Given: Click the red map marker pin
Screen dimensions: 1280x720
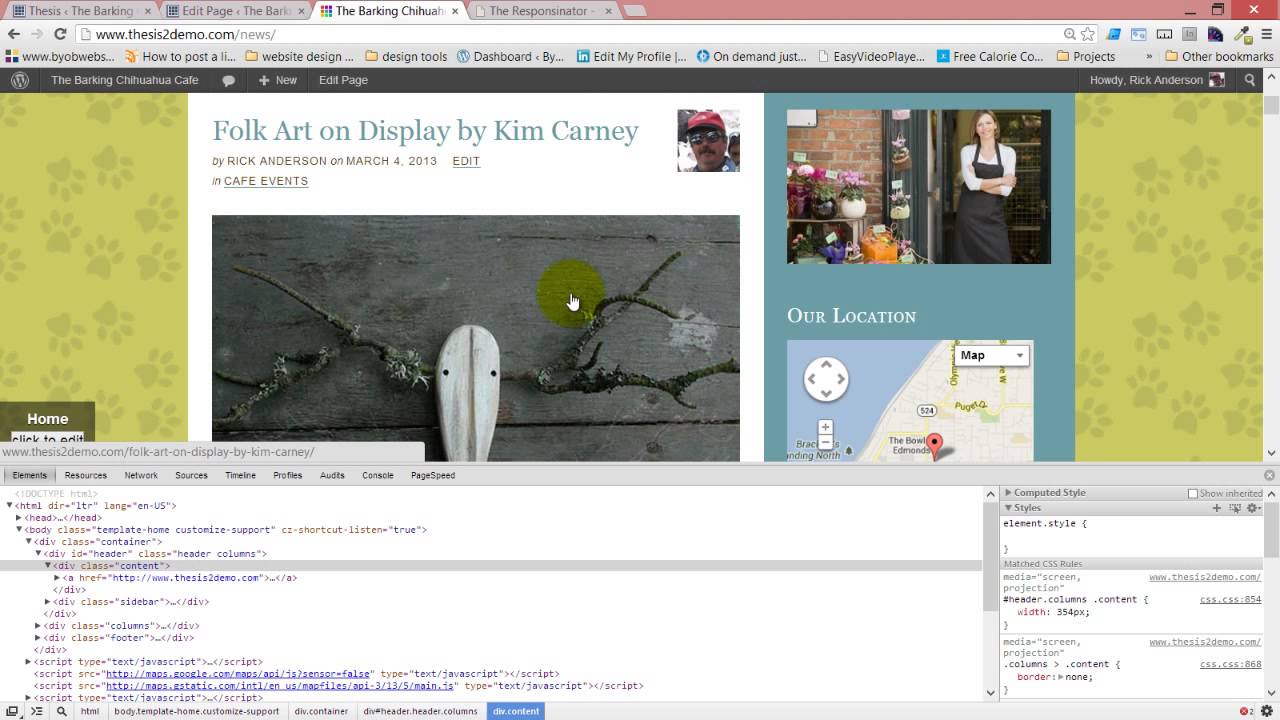Looking at the screenshot, I should click(x=934, y=446).
